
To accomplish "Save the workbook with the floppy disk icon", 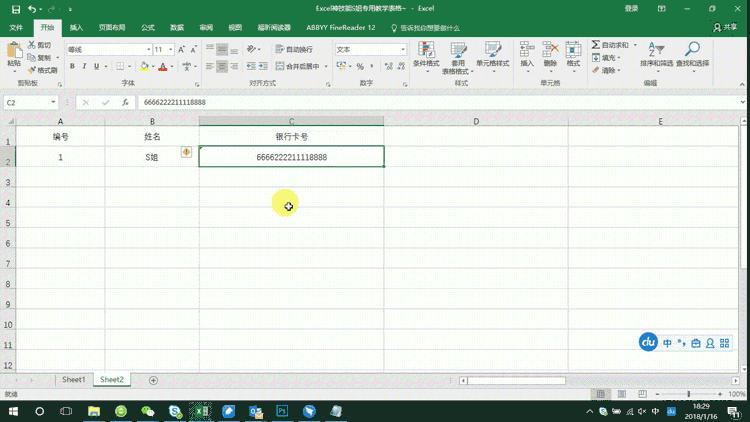I will pyautogui.click(x=16, y=9).
